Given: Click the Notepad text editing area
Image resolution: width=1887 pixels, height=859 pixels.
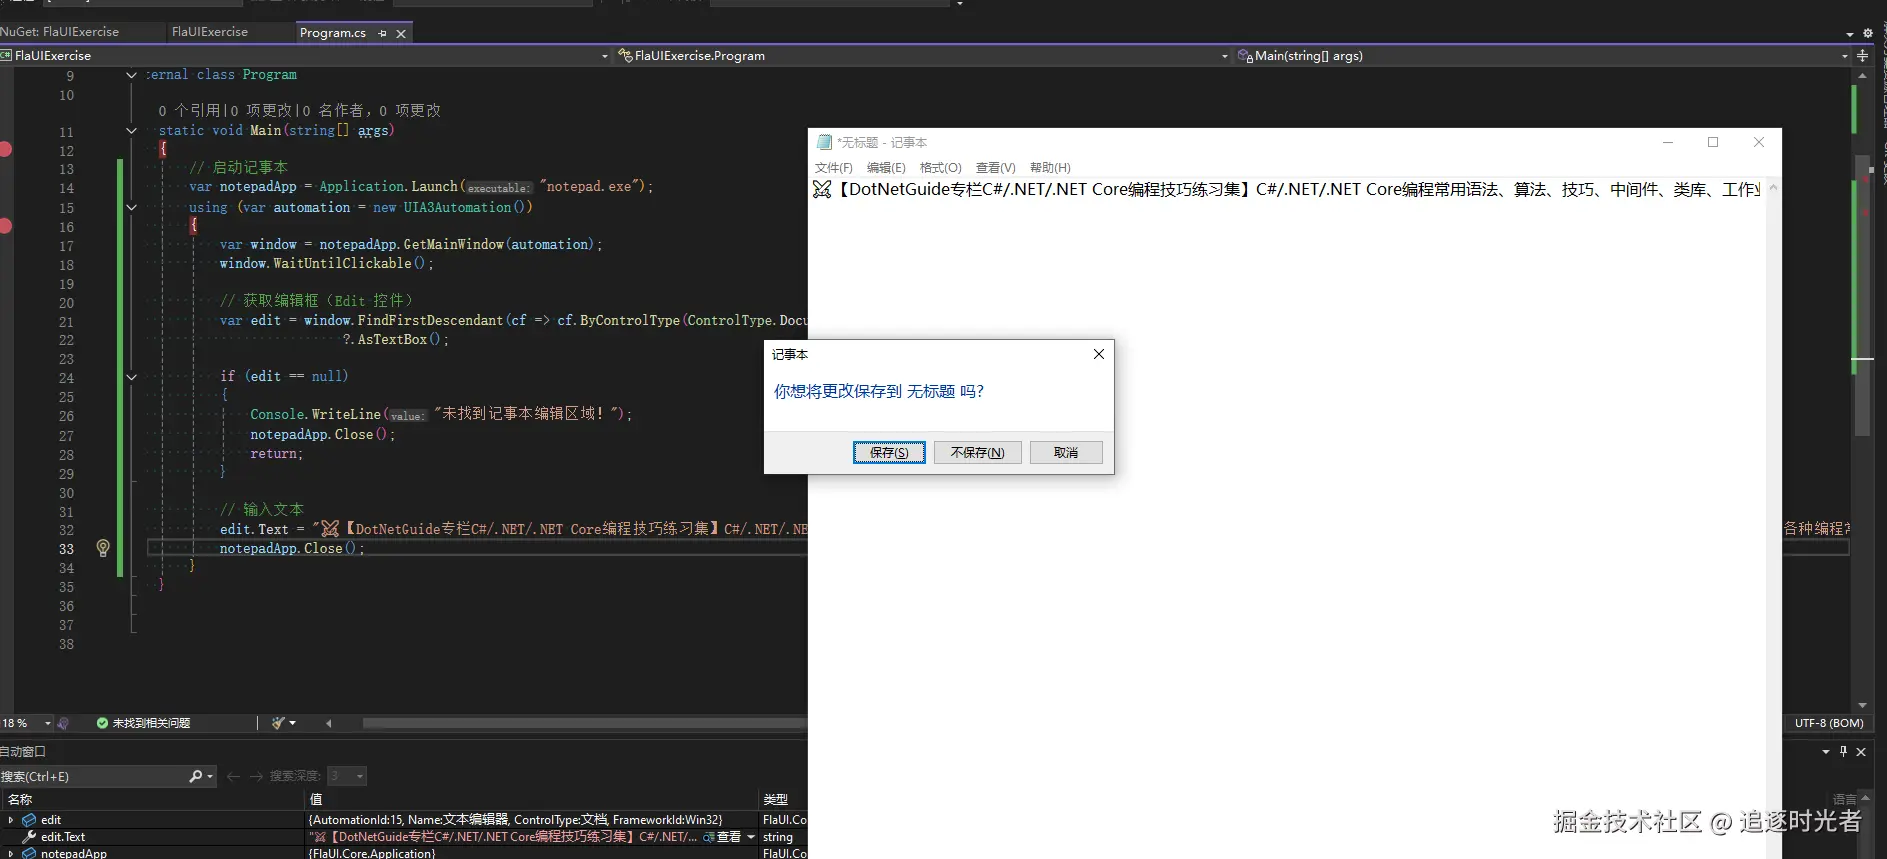Looking at the screenshot, I should tap(1288, 520).
